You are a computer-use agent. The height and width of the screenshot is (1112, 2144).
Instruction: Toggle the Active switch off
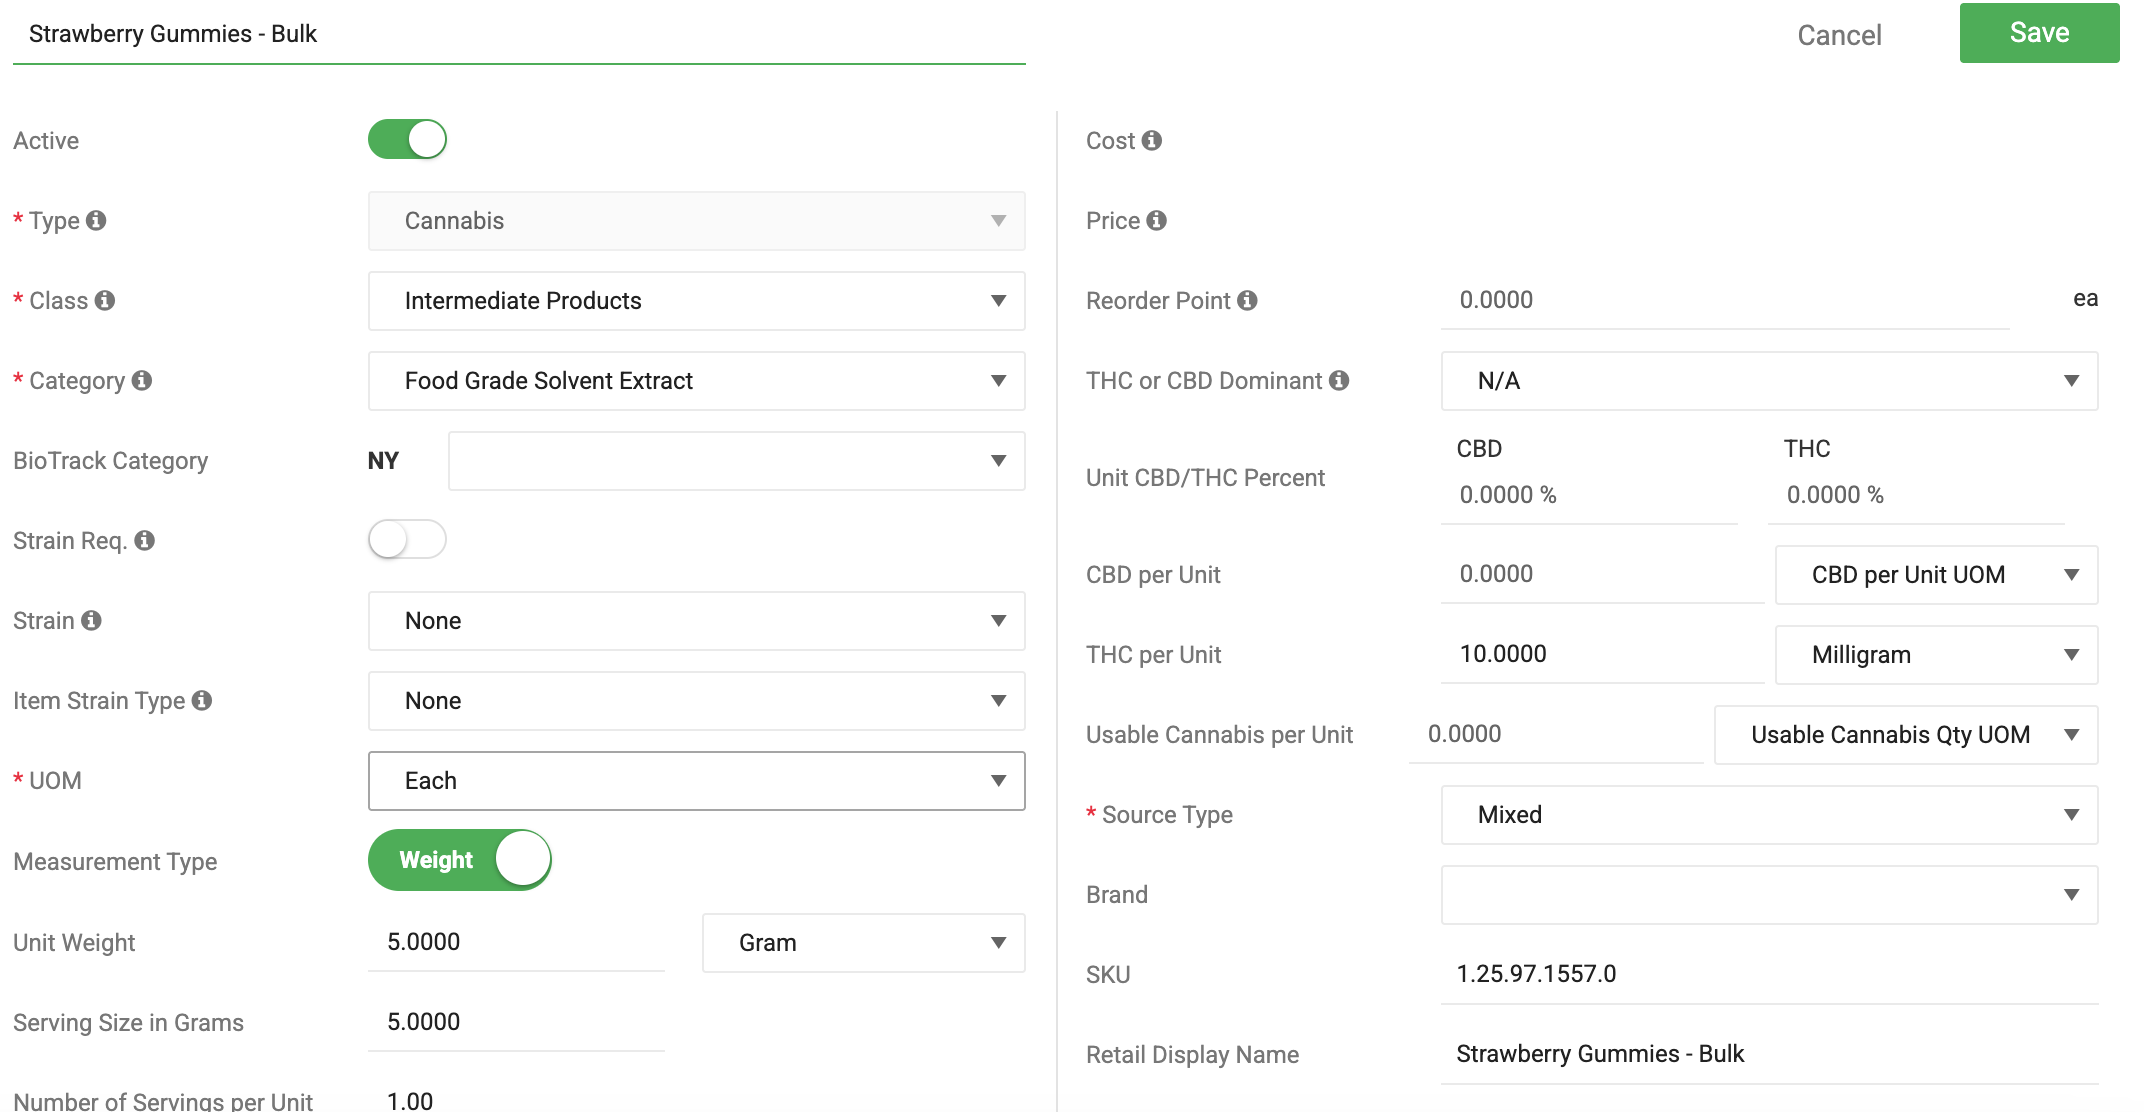[407, 139]
